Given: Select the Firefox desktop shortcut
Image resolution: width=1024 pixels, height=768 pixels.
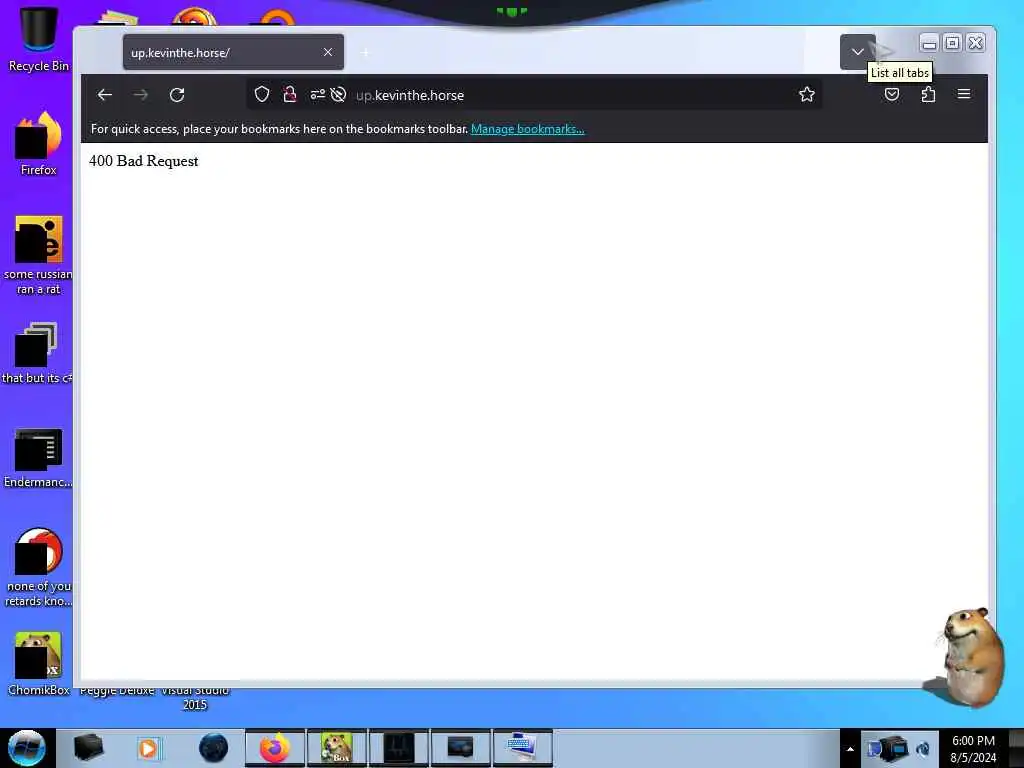Looking at the screenshot, I should pyautogui.click(x=38, y=143).
